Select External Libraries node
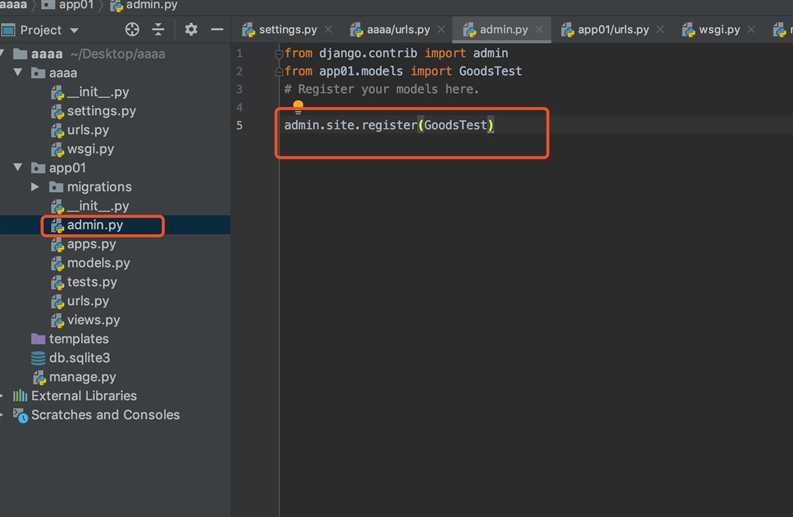Screen dimensions: 793x517 pyautogui.click(x=83, y=396)
